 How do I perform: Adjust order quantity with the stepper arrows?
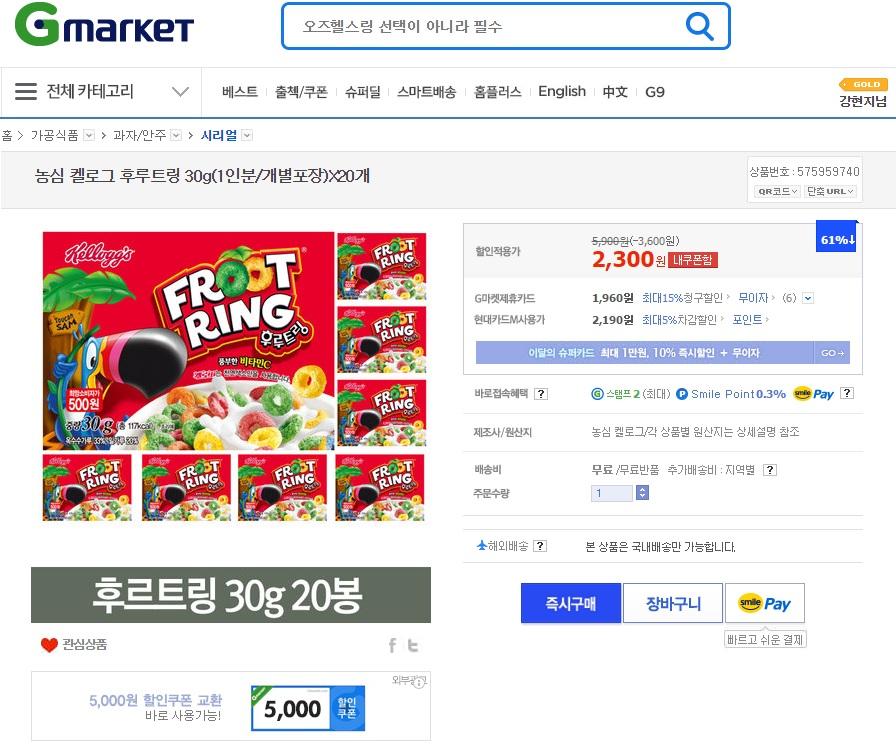click(x=642, y=493)
